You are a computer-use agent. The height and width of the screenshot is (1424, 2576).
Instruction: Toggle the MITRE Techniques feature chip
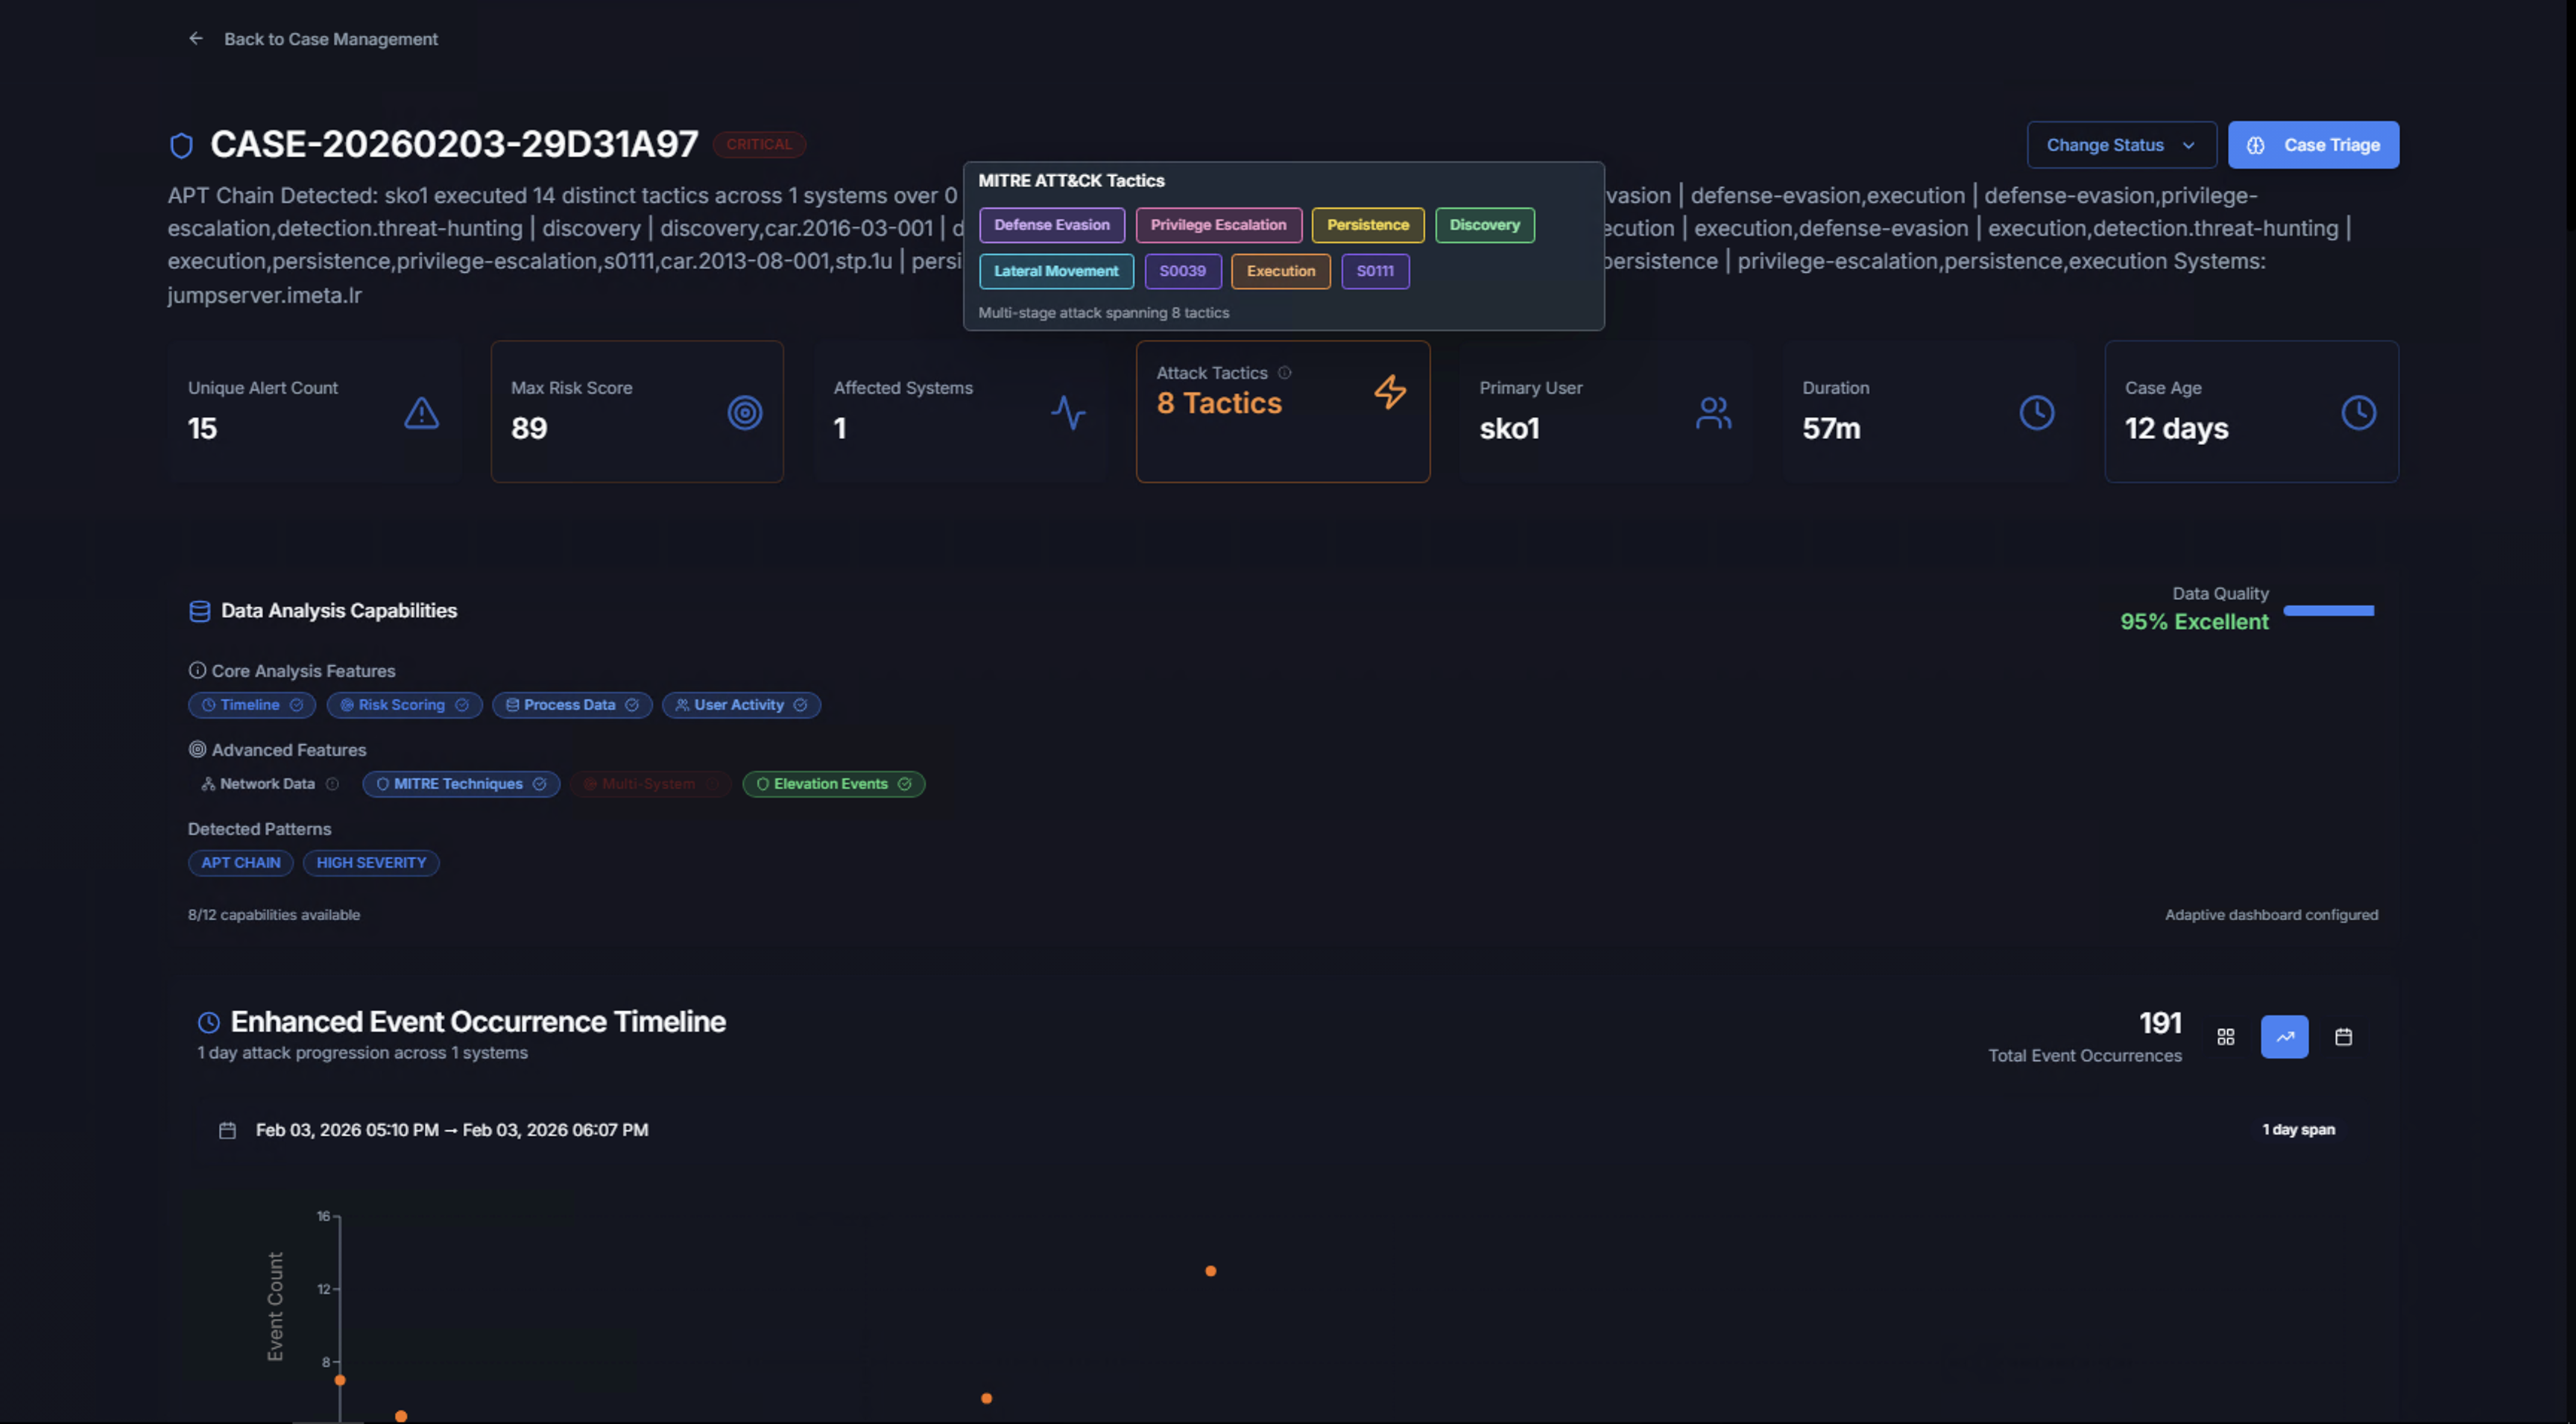(x=460, y=785)
